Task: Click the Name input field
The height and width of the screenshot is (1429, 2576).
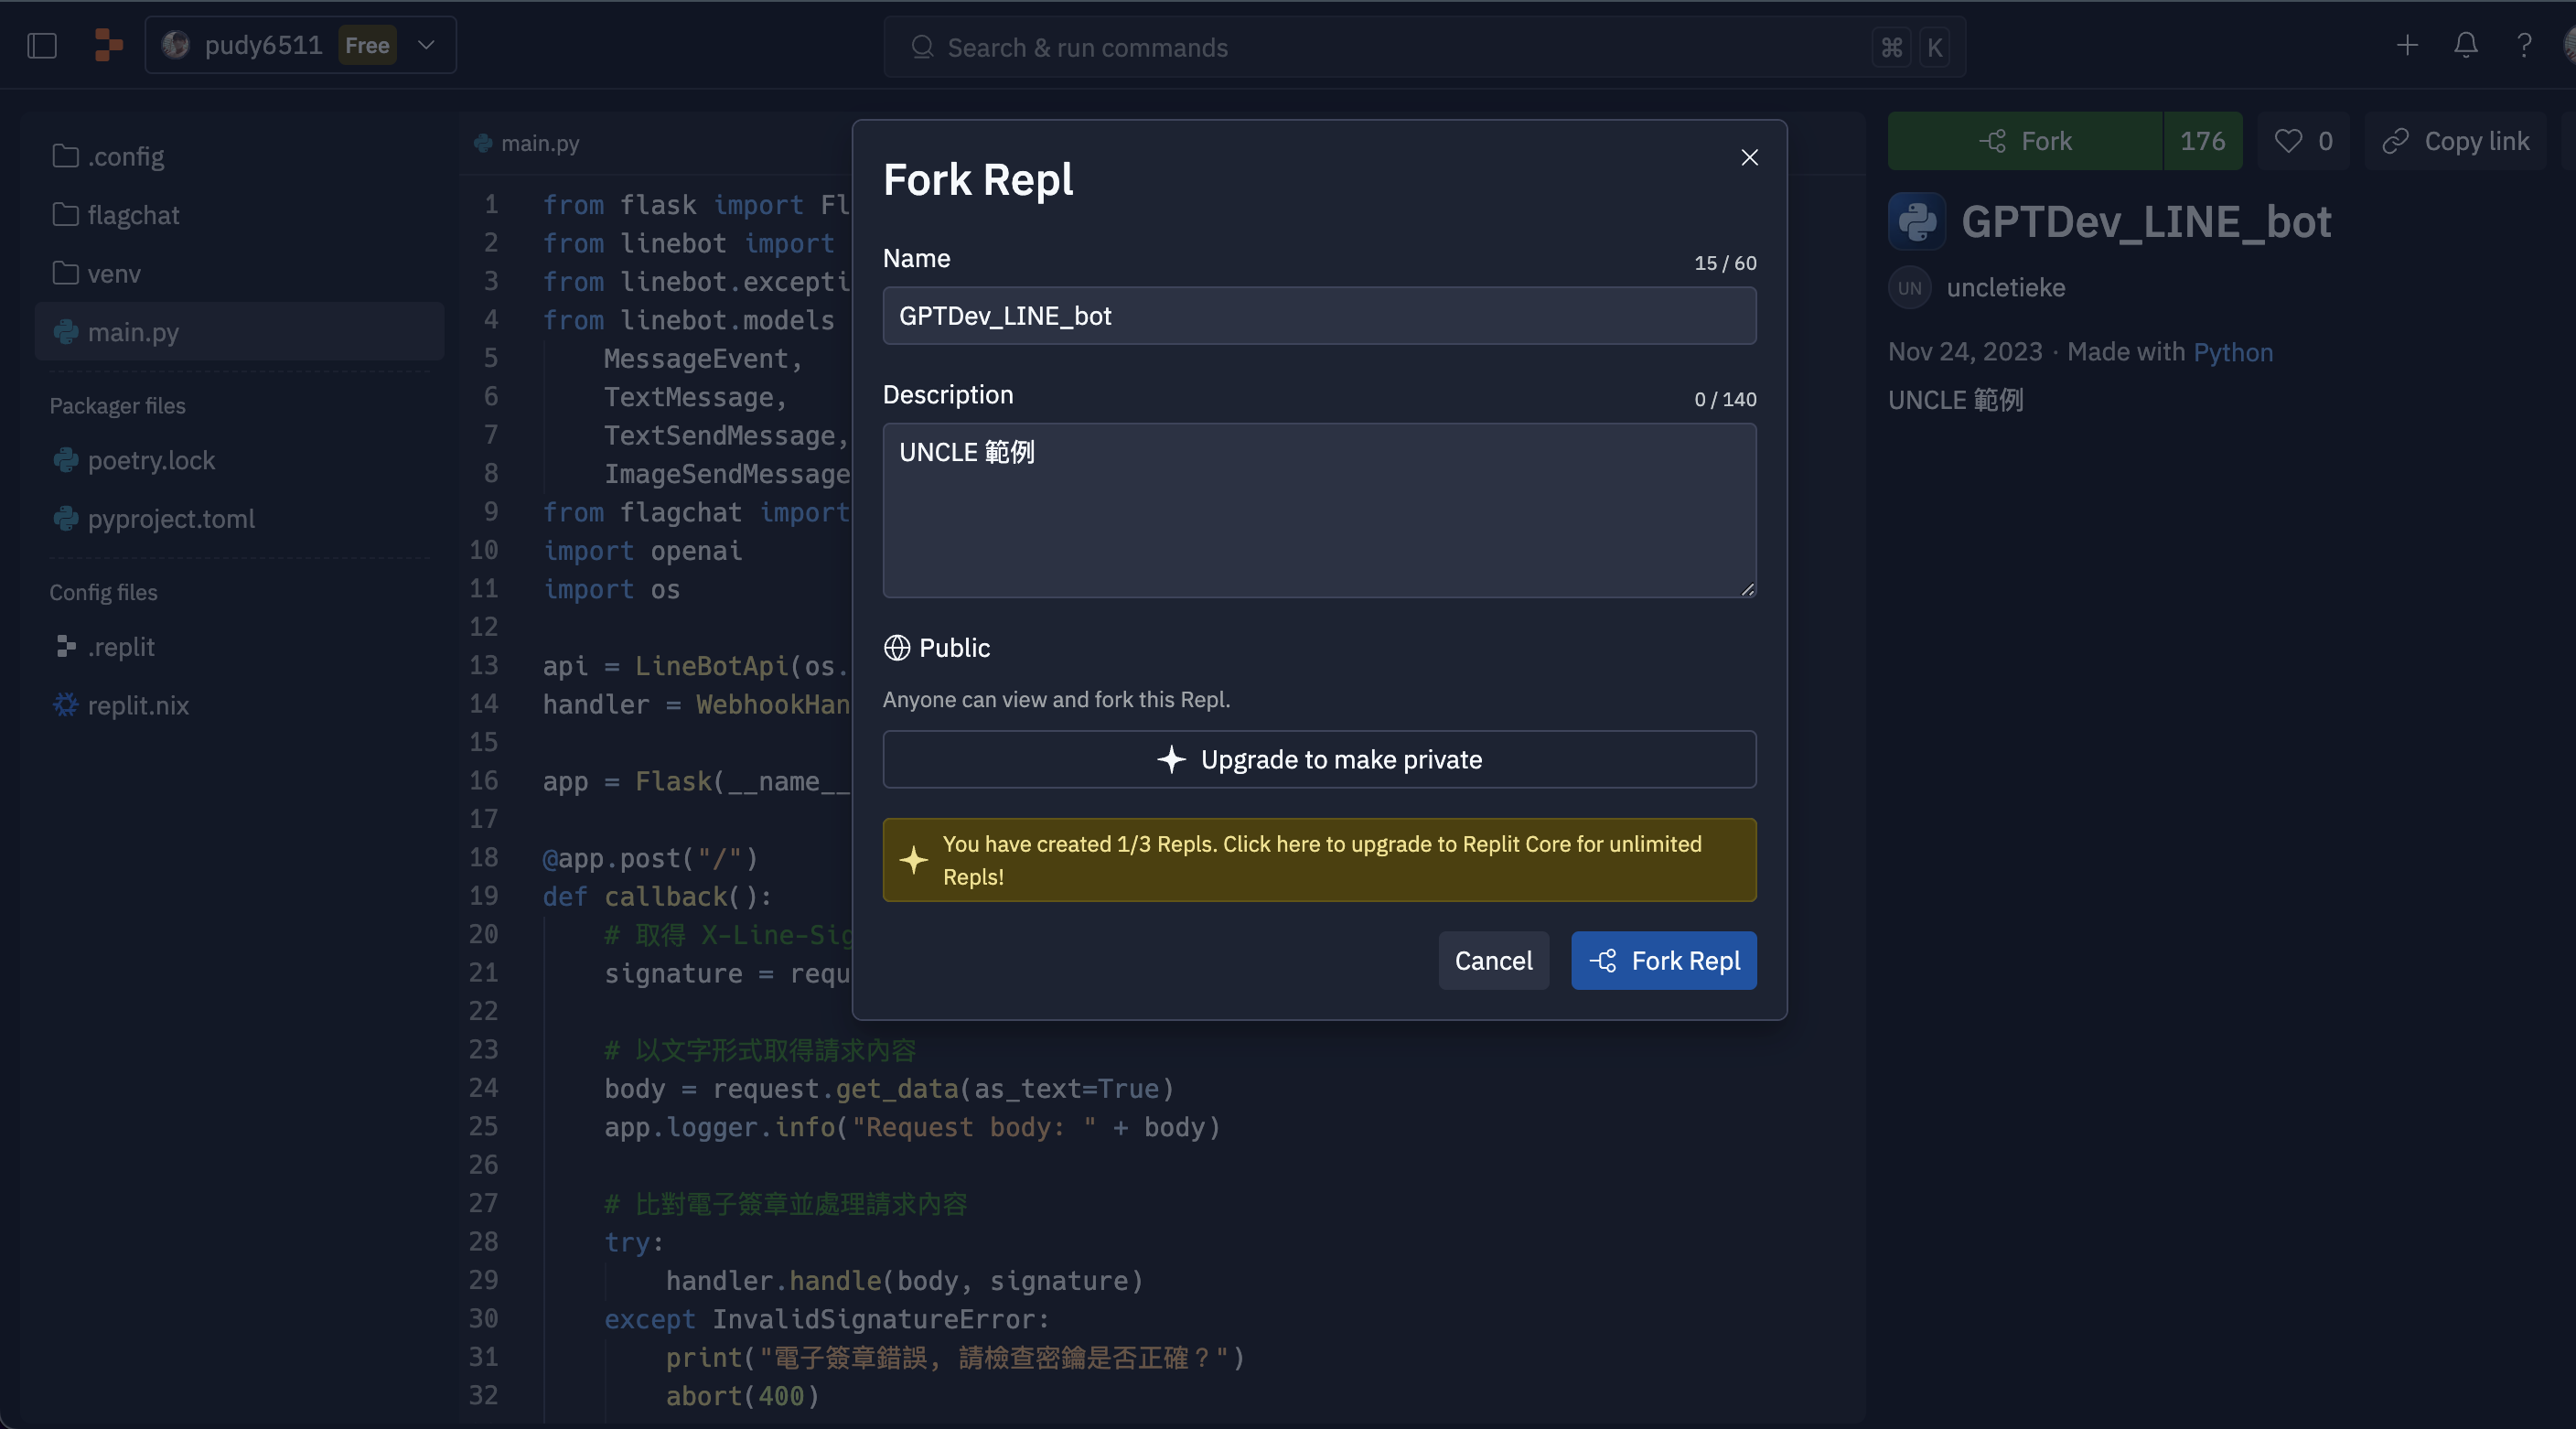Action: pyautogui.click(x=1319, y=316)
